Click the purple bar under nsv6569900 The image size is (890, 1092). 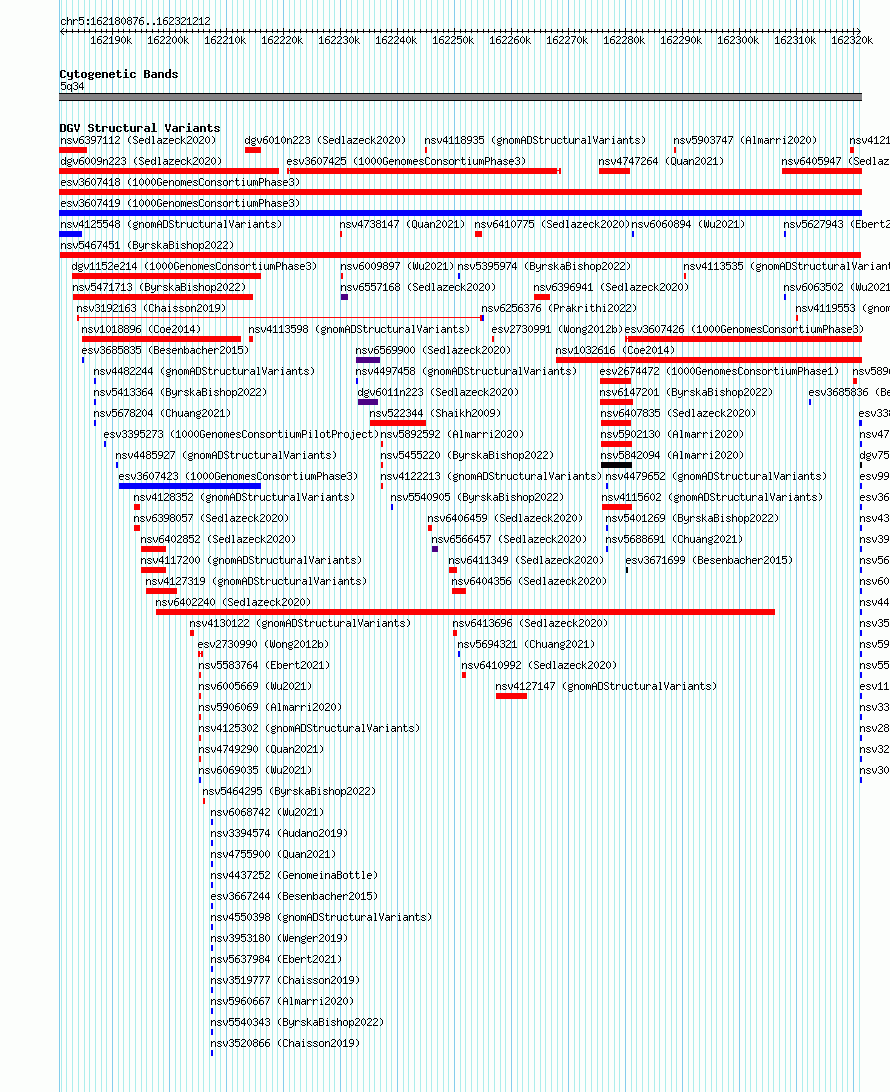pyautogui.click(x=368, y=360)
